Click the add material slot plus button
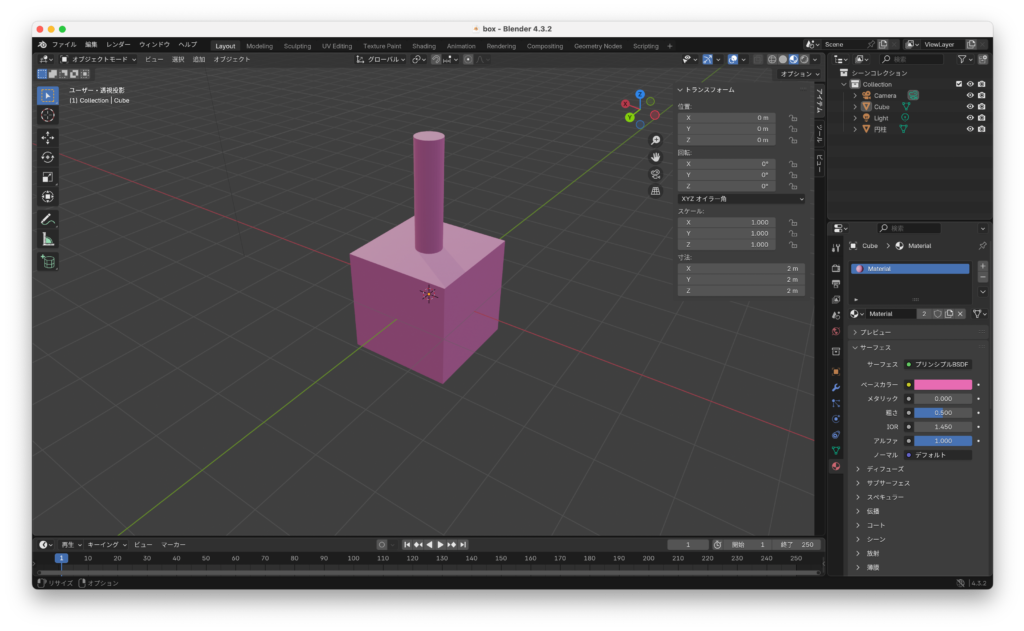Viewport: 1024px width, 631px height. [x=982, y=267]
